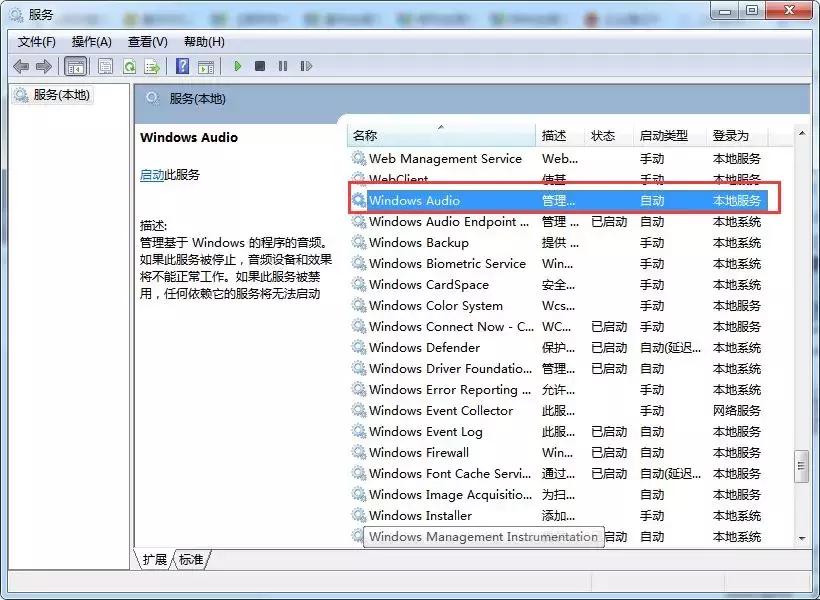Click the Forward arrow in the toolbar
Image resolution: width=820 pixels, height=600 pixels.
(x=43, y=66)
